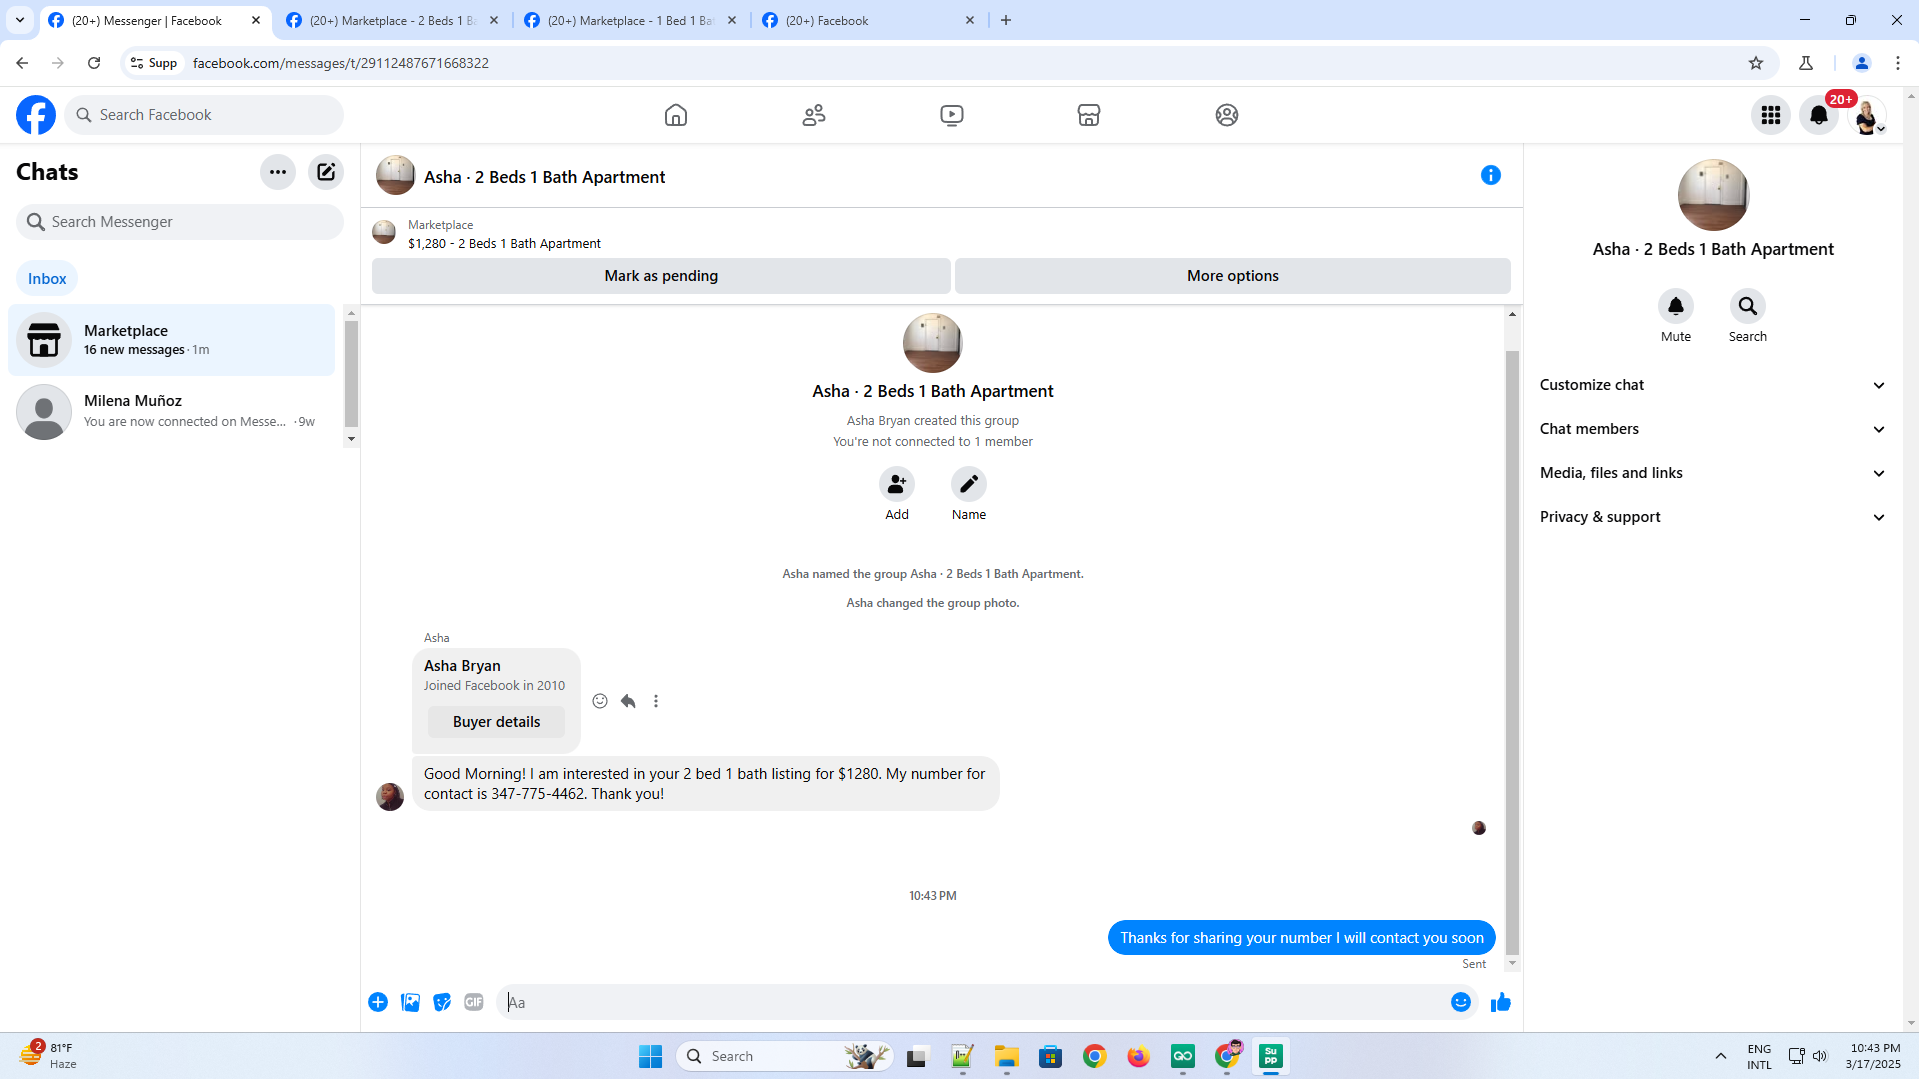Image resolution: width=1919 pixels, height=1079 pixels.
Task: Open a new browser tab
Action: pos(1006,20)
